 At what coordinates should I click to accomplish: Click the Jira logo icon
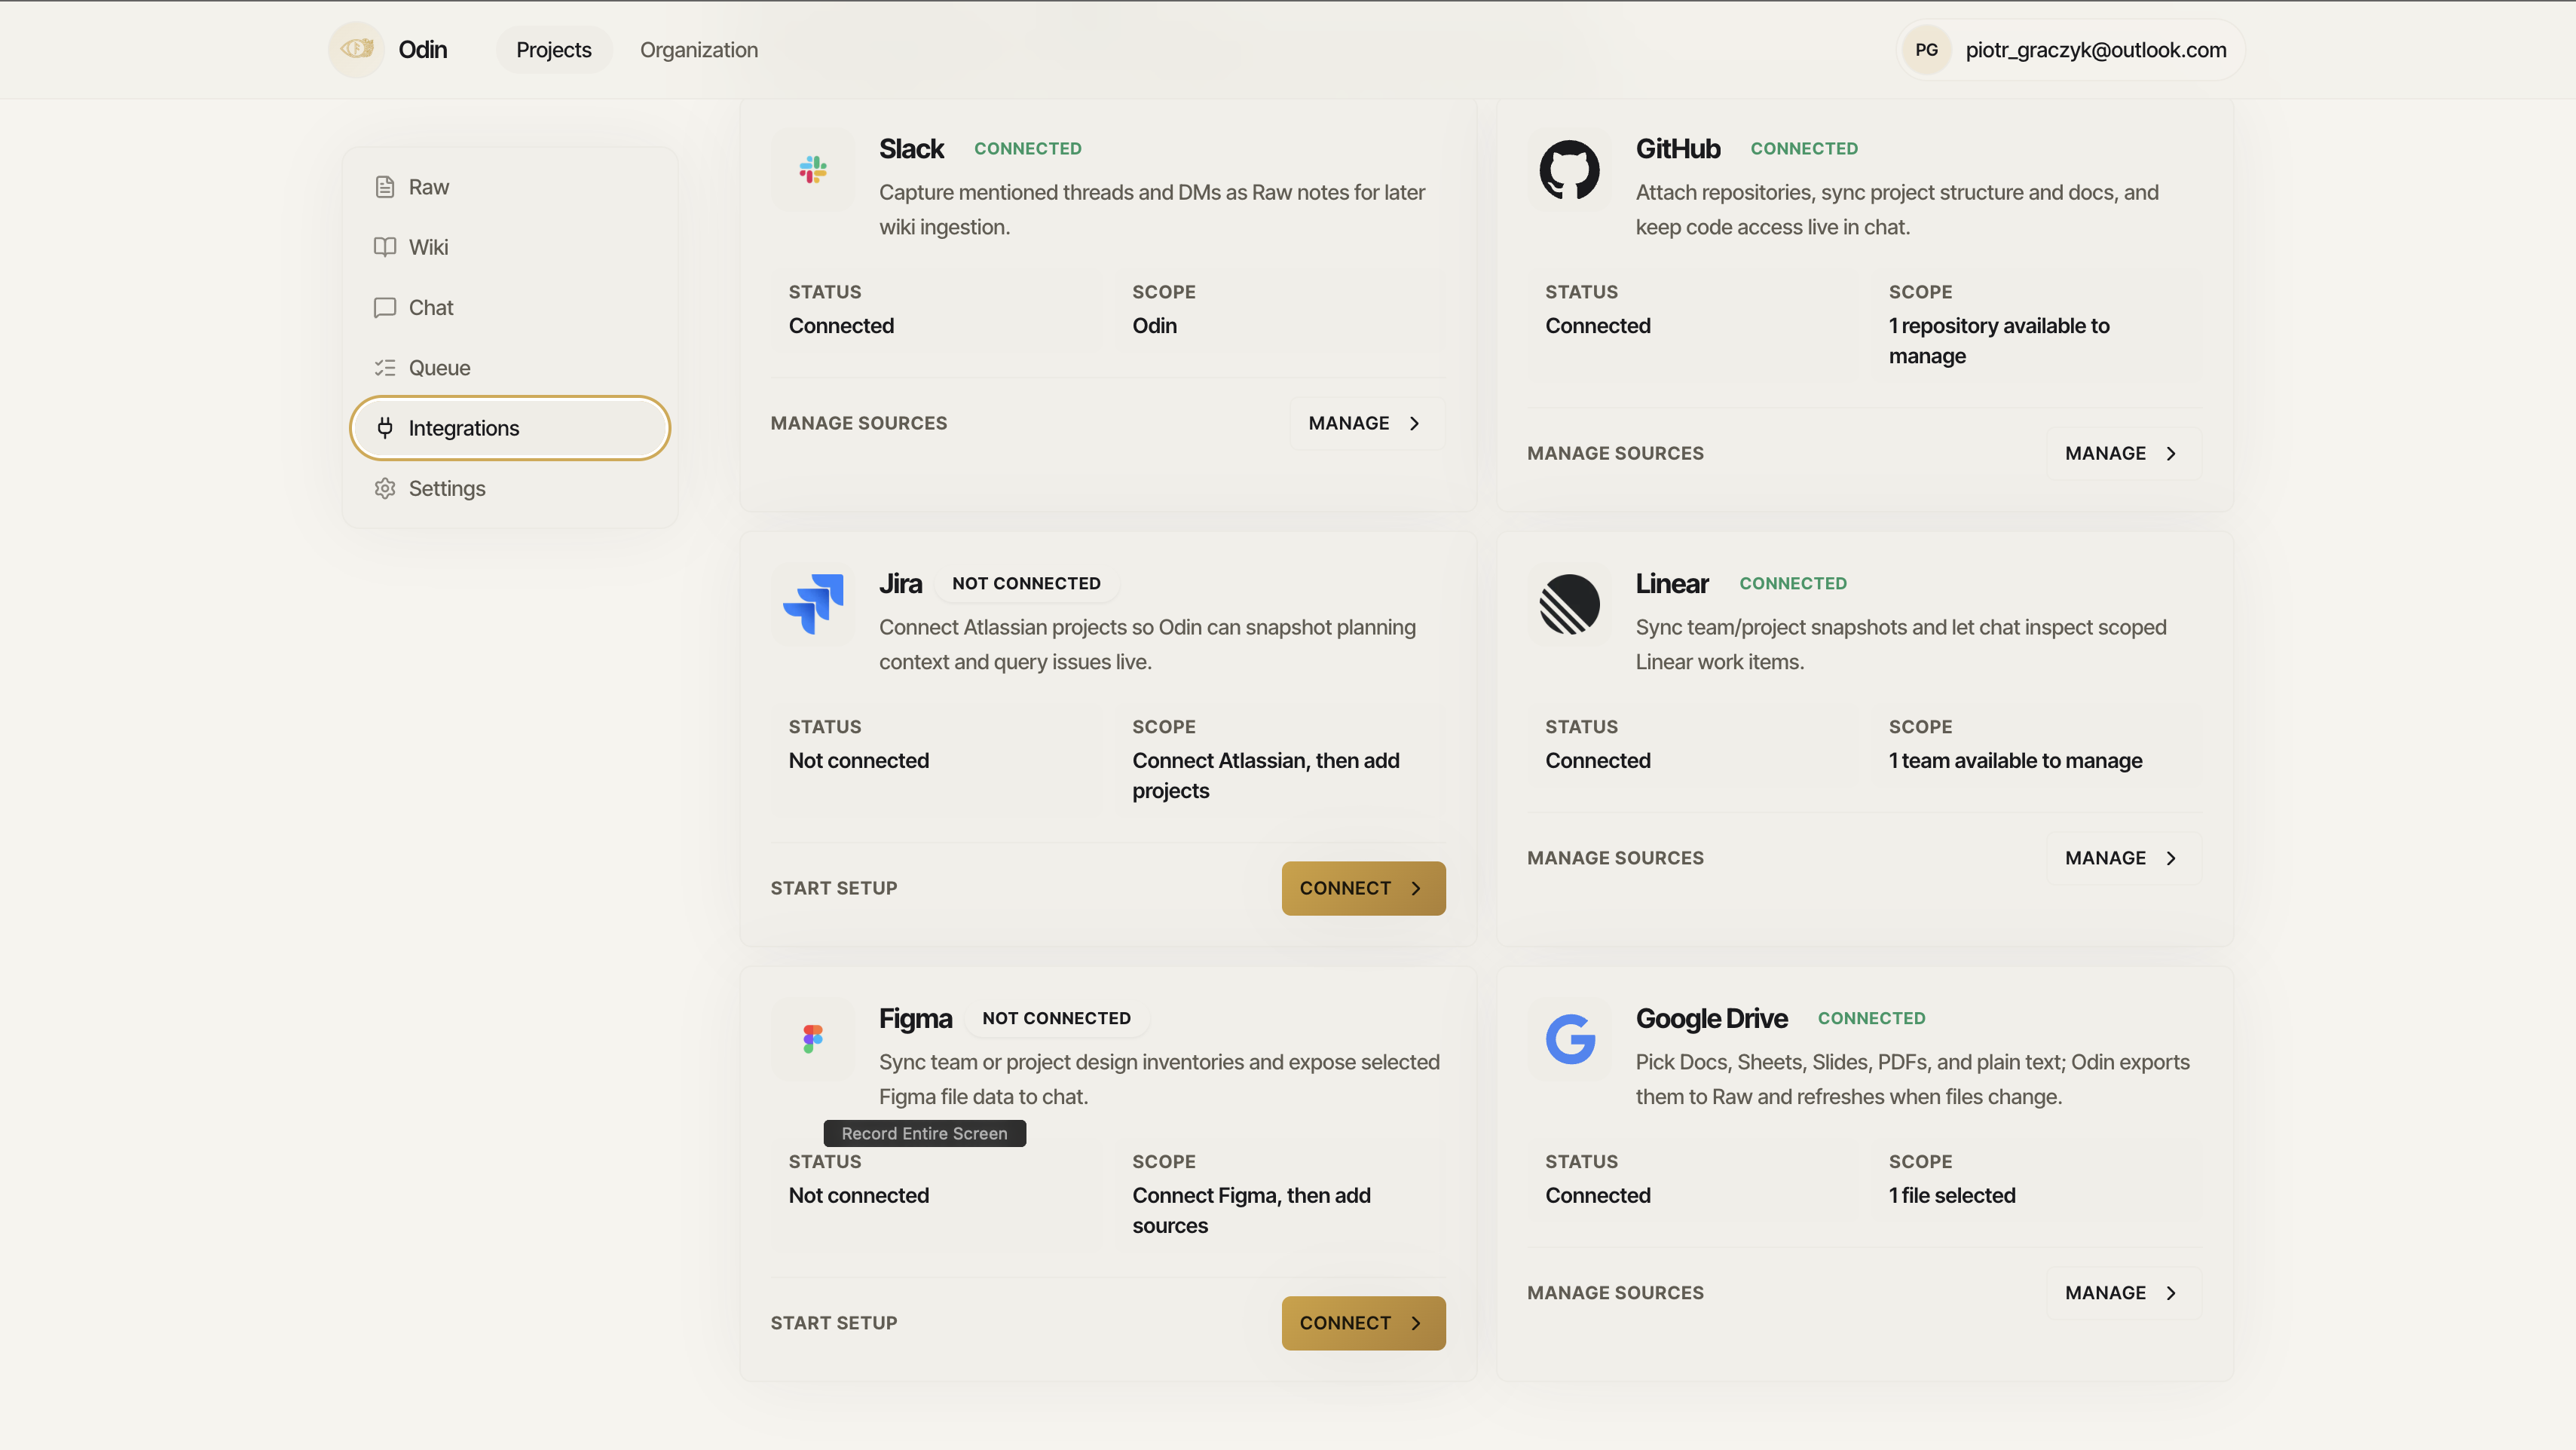[813, 604]
